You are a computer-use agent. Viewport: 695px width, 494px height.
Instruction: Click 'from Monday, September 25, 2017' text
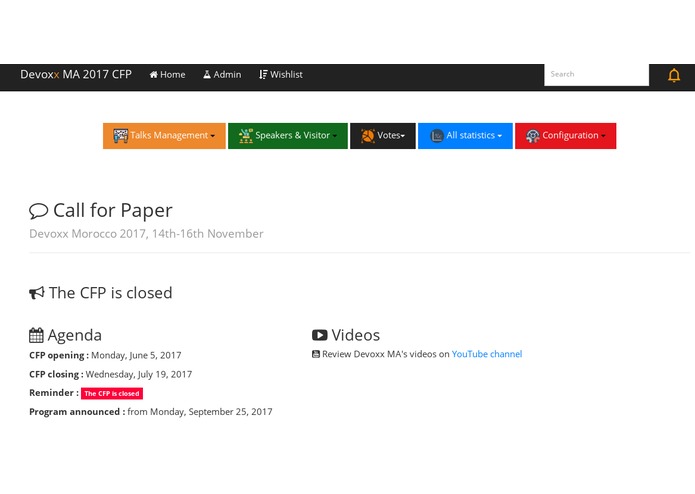pyautogui.click(x=200, y=412)
